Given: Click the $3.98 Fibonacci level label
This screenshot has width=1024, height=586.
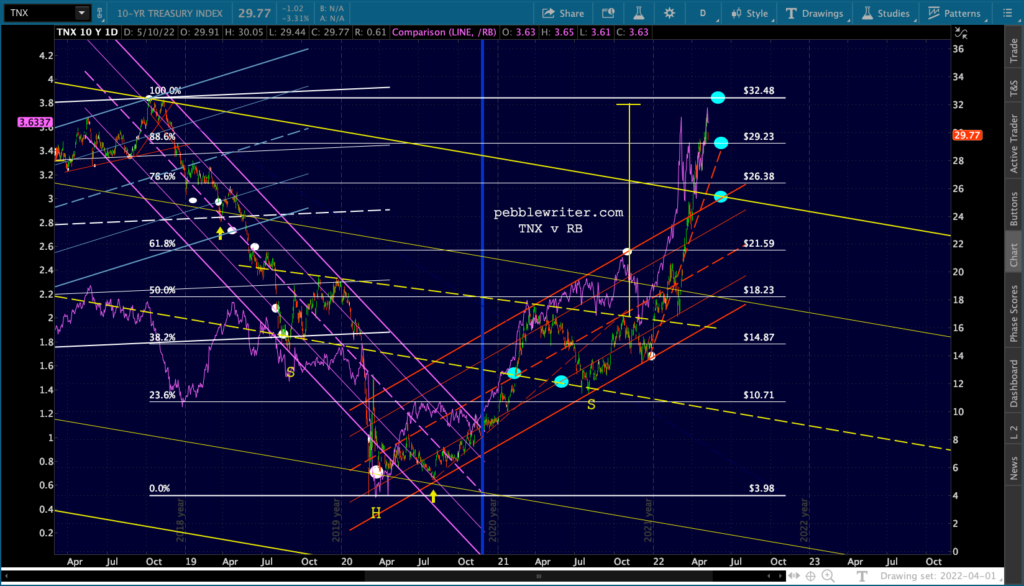Looking at the screenshot, I should click(761, 488).
